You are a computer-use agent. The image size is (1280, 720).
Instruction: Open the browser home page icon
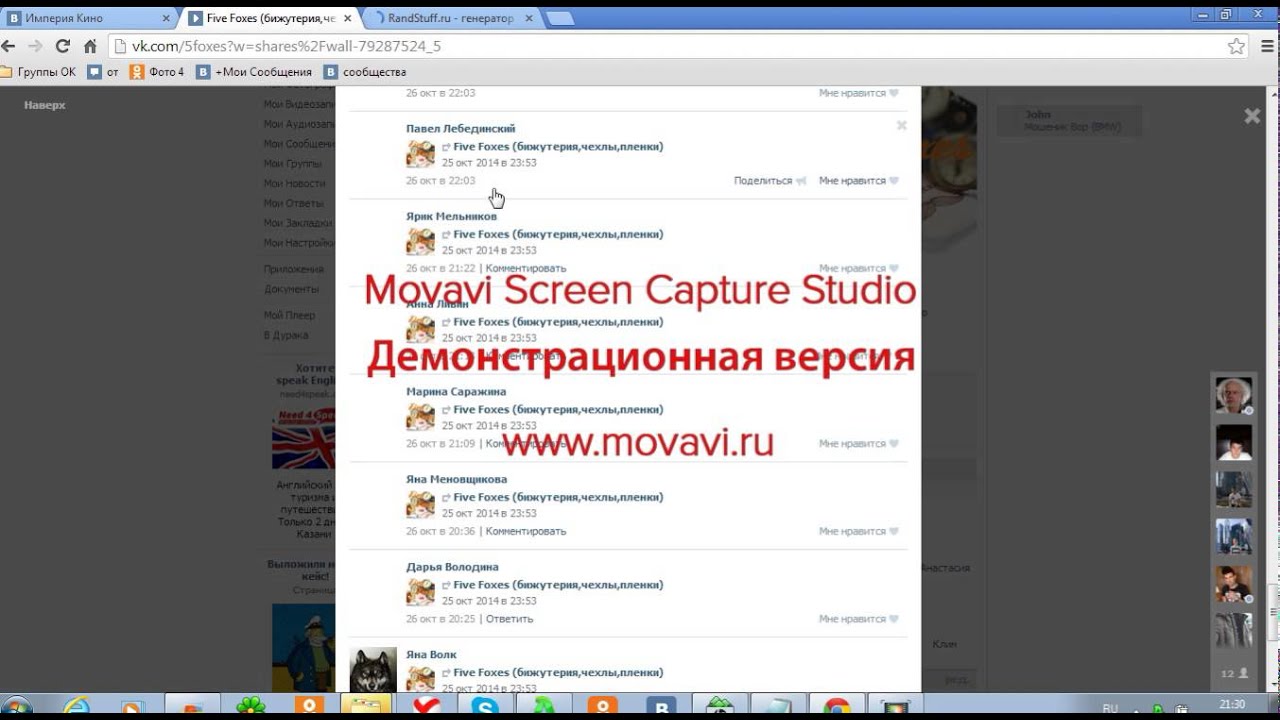click(90, 46)
